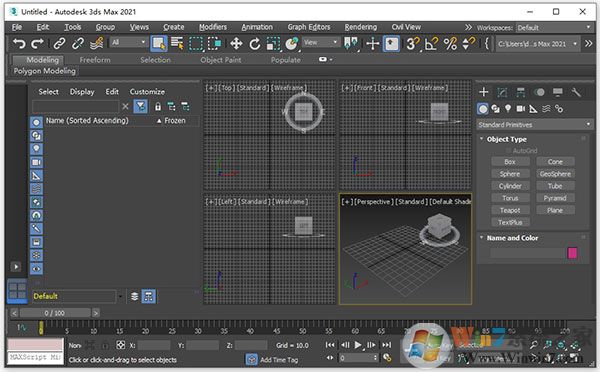600x372 pixels.
Task: Go to the start frame
Action: (x=330, y=345)
